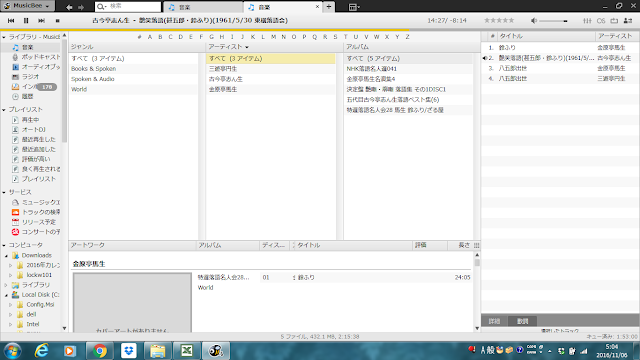The width and height of the screenshot is (640, 360).
Task: Expand the lockw101 folder
Action: (11, 275)
